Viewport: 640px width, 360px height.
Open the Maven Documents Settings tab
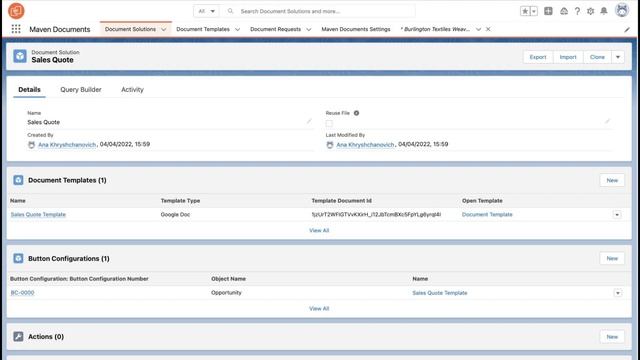356,29
